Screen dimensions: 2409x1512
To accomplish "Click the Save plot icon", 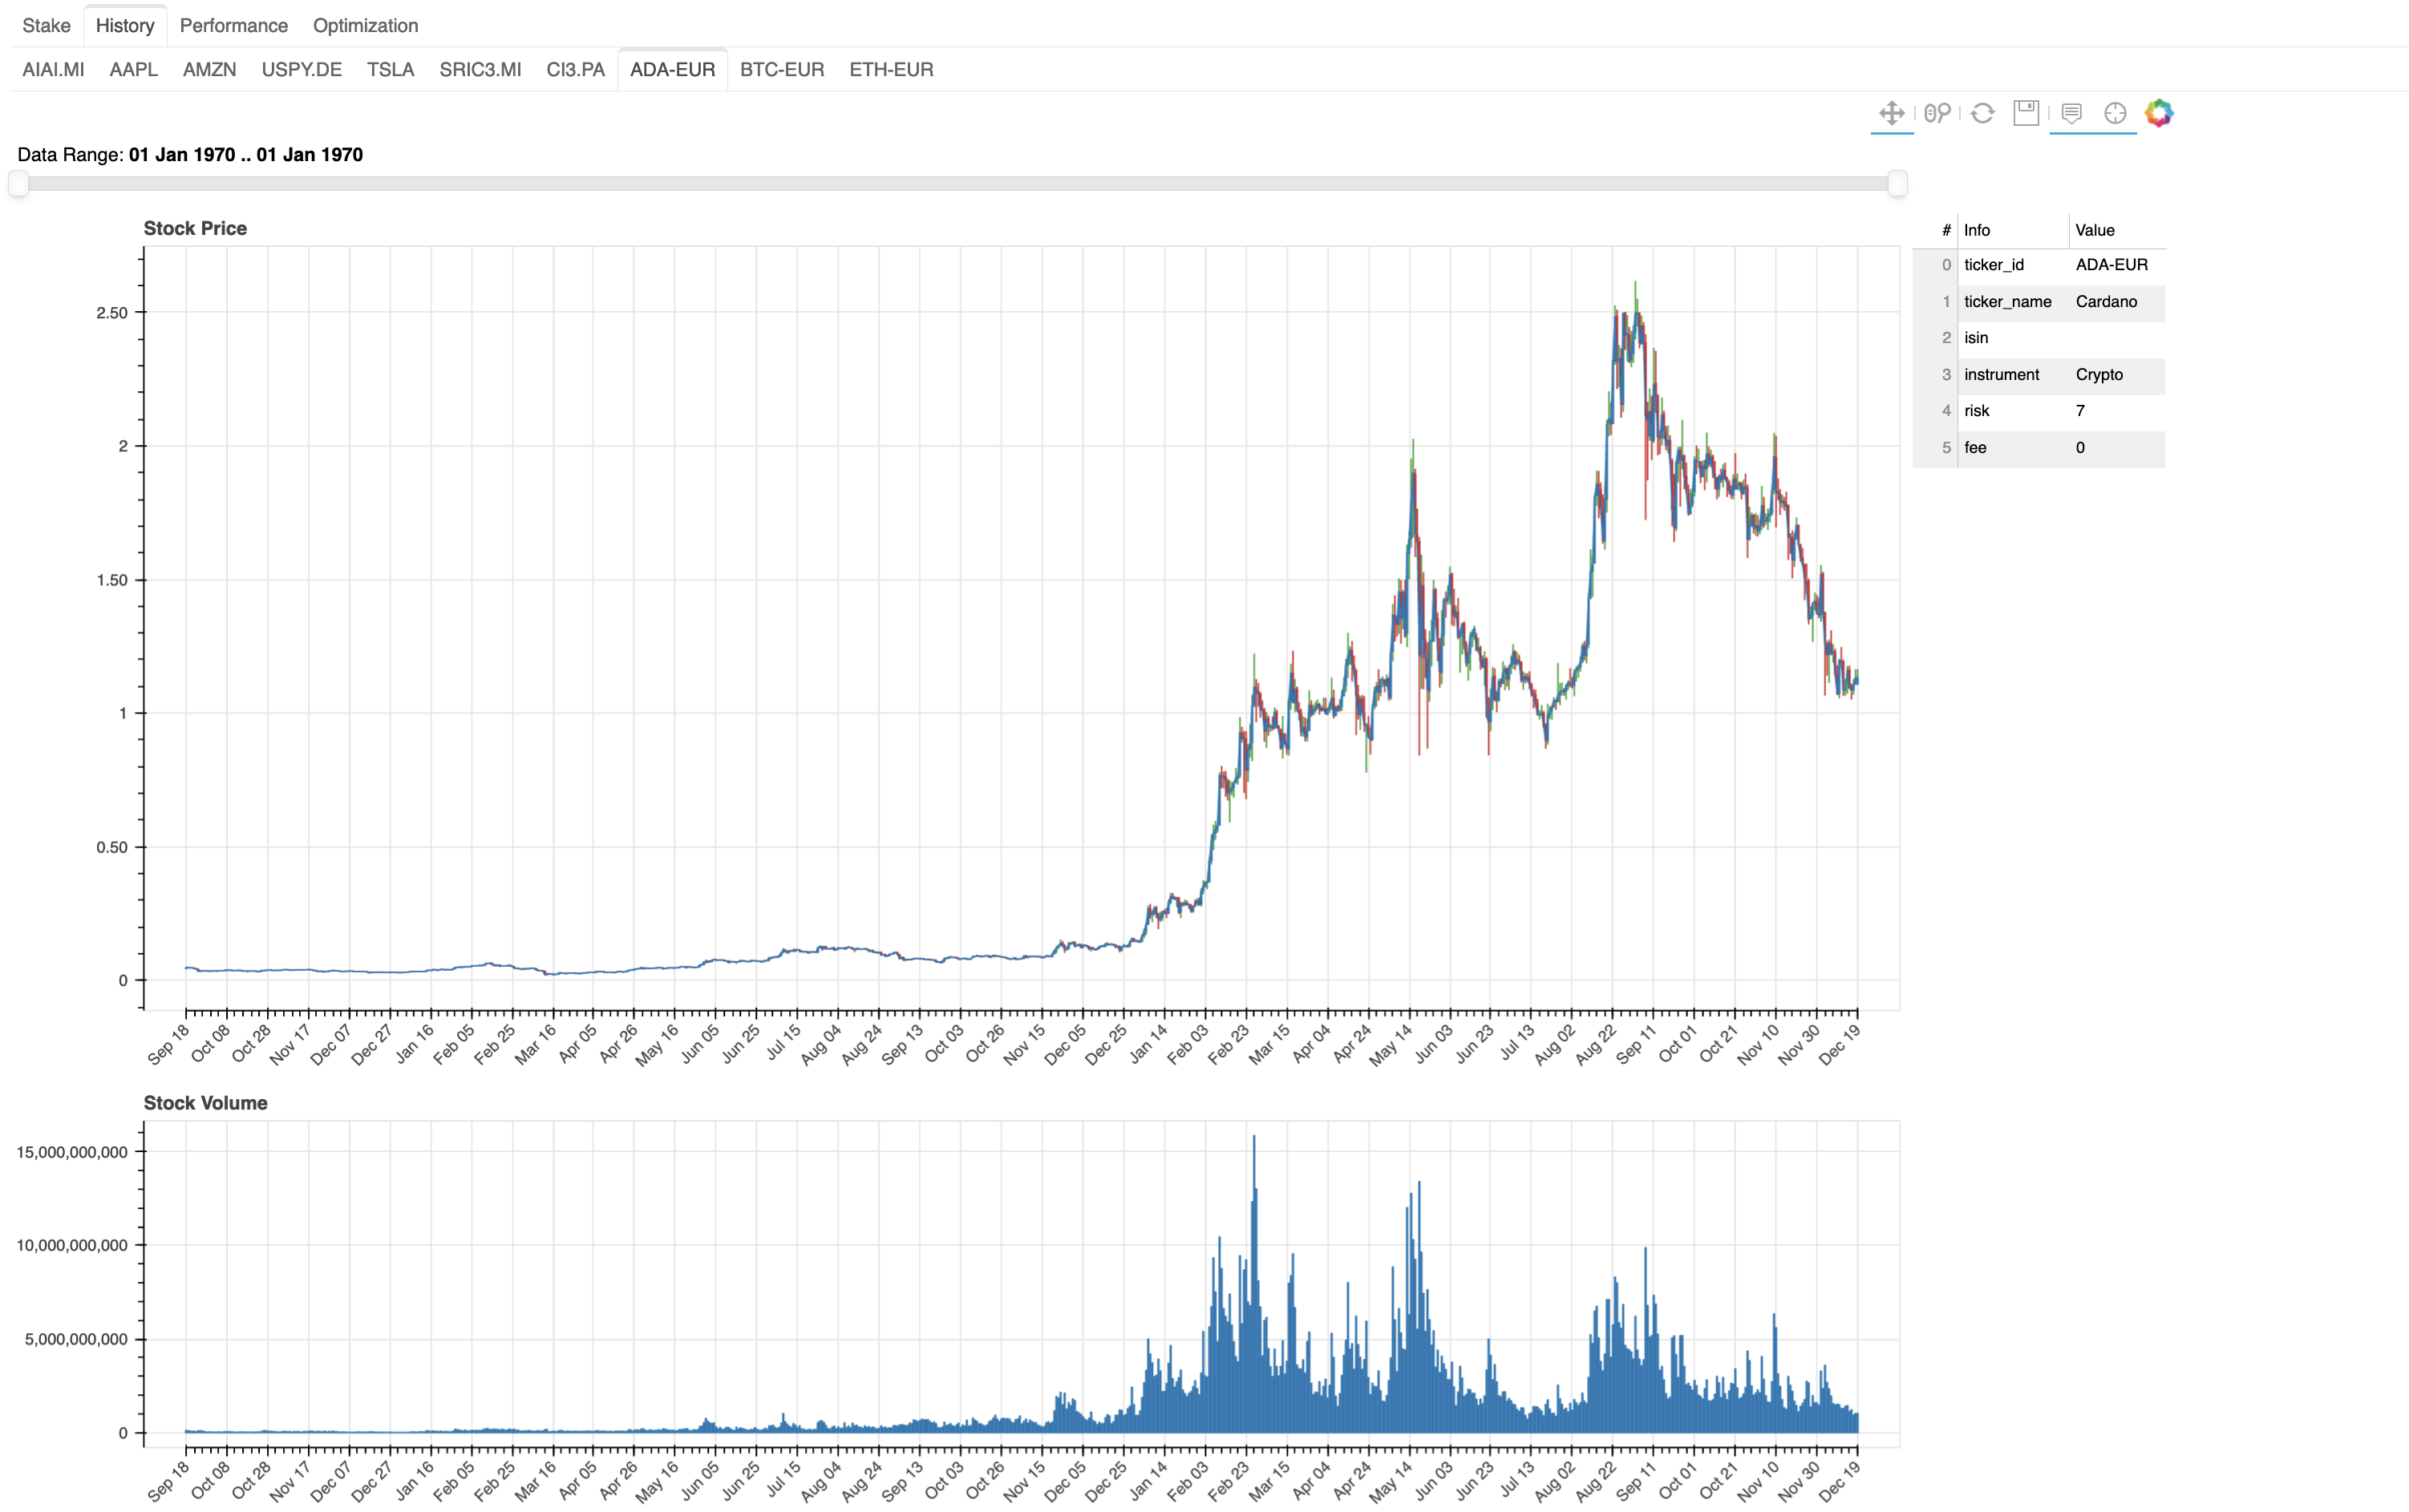I will click(2026, 113).
